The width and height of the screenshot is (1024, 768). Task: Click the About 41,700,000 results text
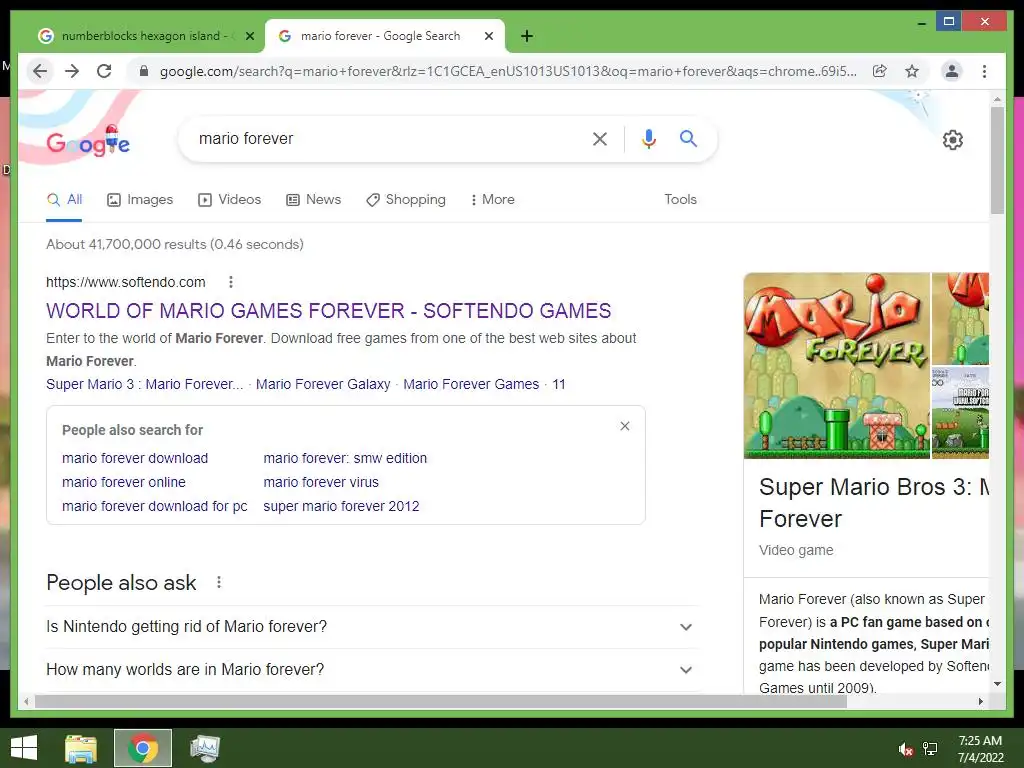[174, 244]
